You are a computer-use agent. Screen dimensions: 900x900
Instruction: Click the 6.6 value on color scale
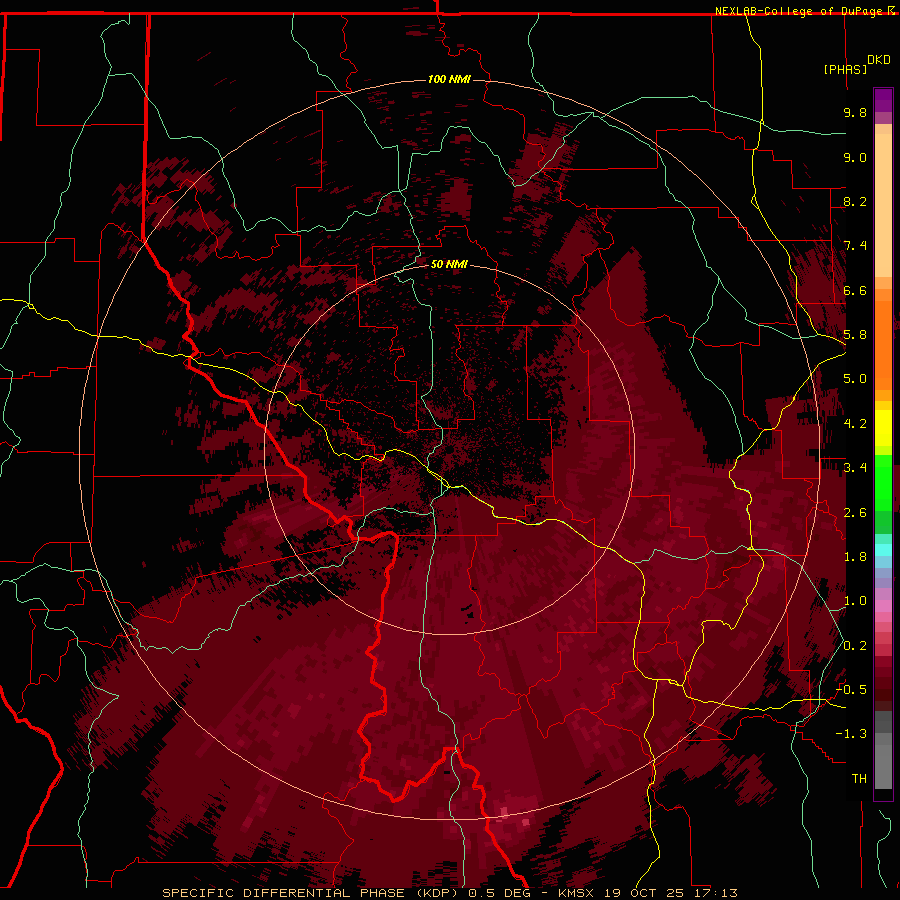(x=855, y=290)
